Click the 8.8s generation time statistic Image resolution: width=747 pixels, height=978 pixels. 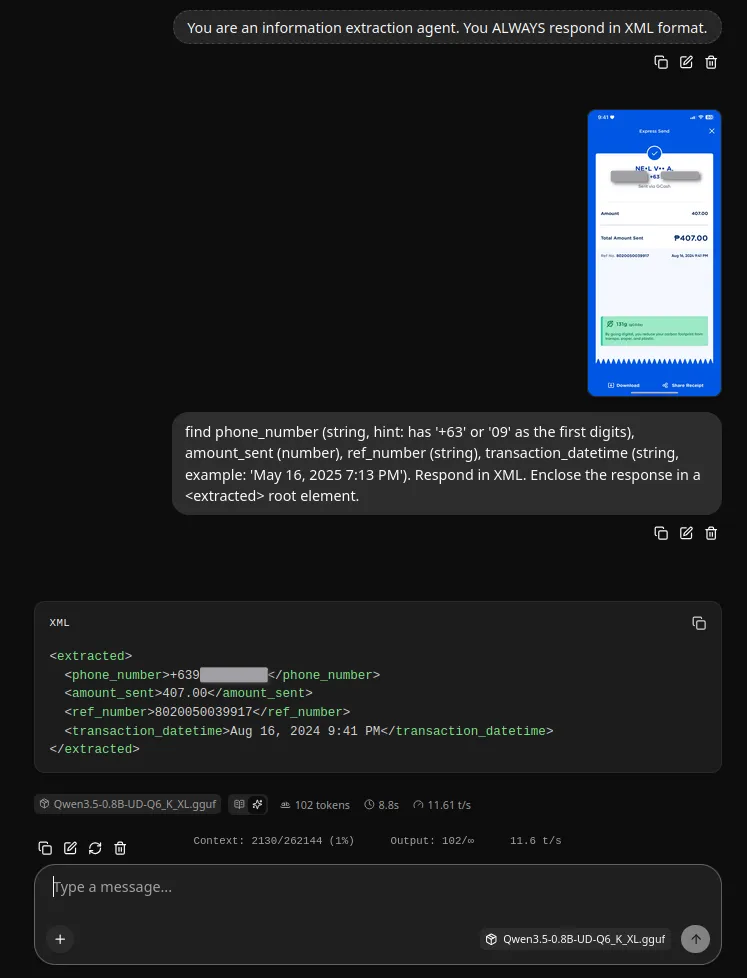(x=382, y=805)
